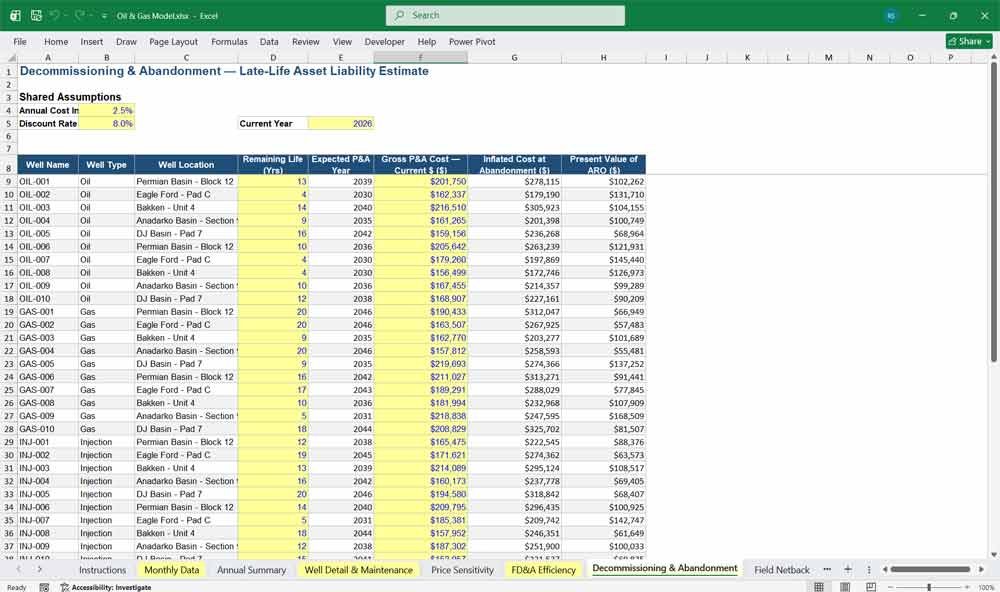Image resolution: width=1000 pixels, height=592 pixels.
Task: Click the Discount Rate 8.0% cell
Action: [107, 123]
